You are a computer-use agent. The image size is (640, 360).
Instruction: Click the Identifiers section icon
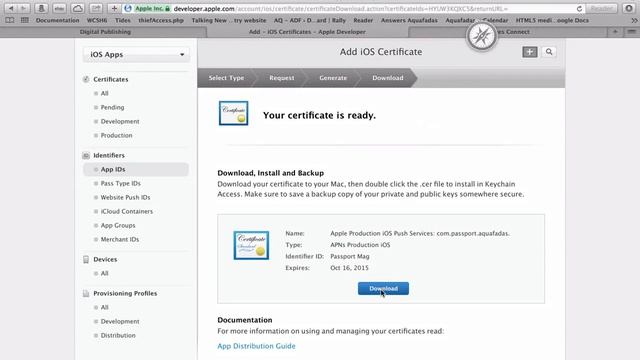coord(86,156)
